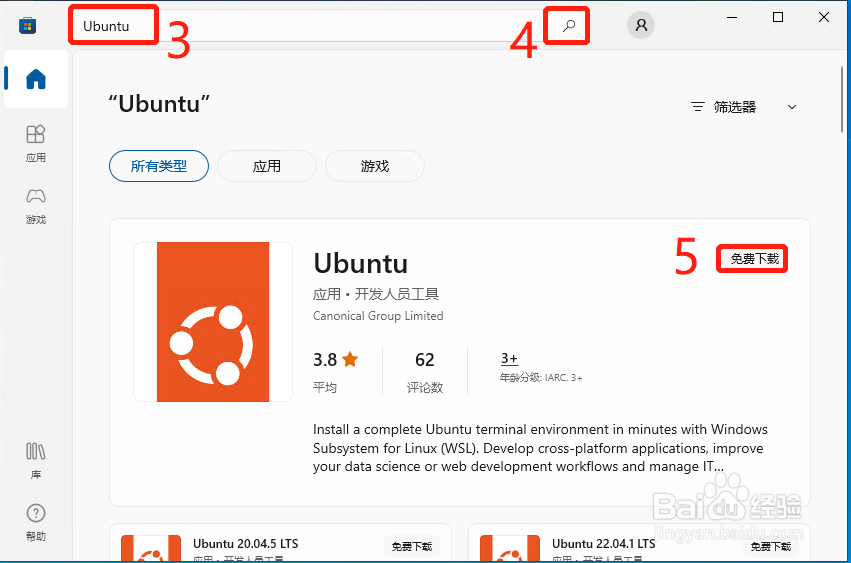
Task: Click the magnifier search icon
Action: click(568, 26)
